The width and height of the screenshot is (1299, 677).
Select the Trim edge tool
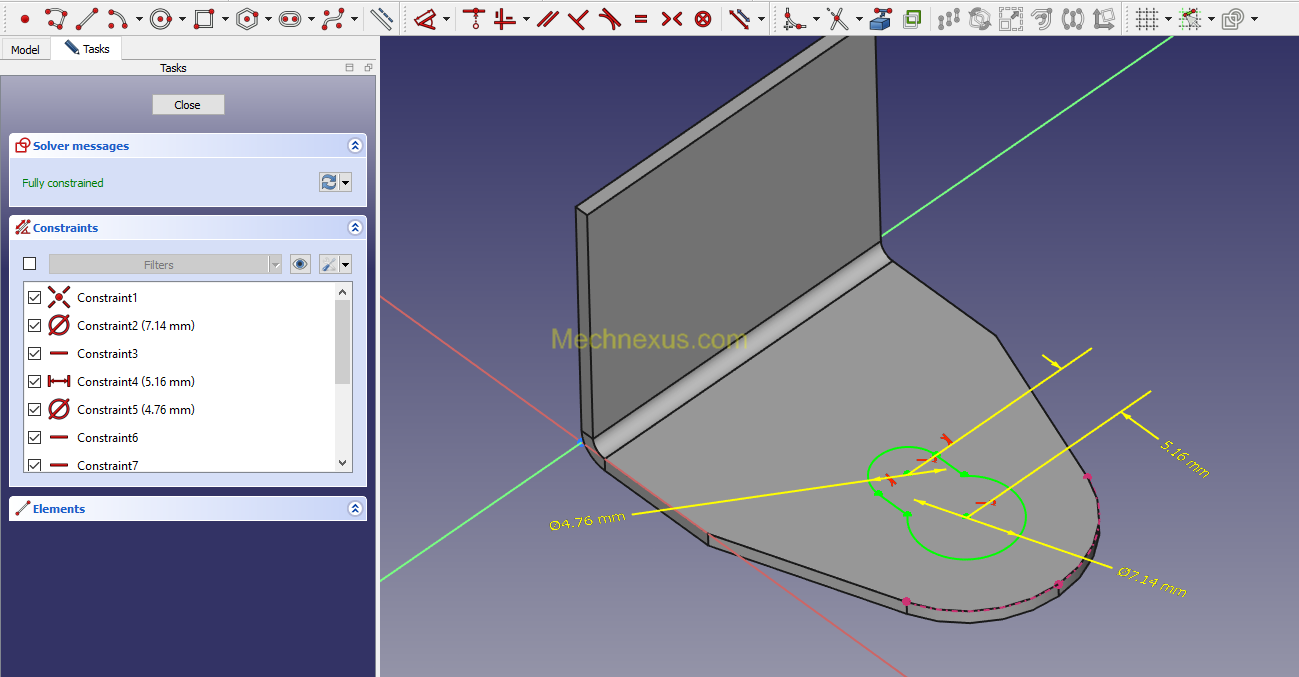(838, 18)
